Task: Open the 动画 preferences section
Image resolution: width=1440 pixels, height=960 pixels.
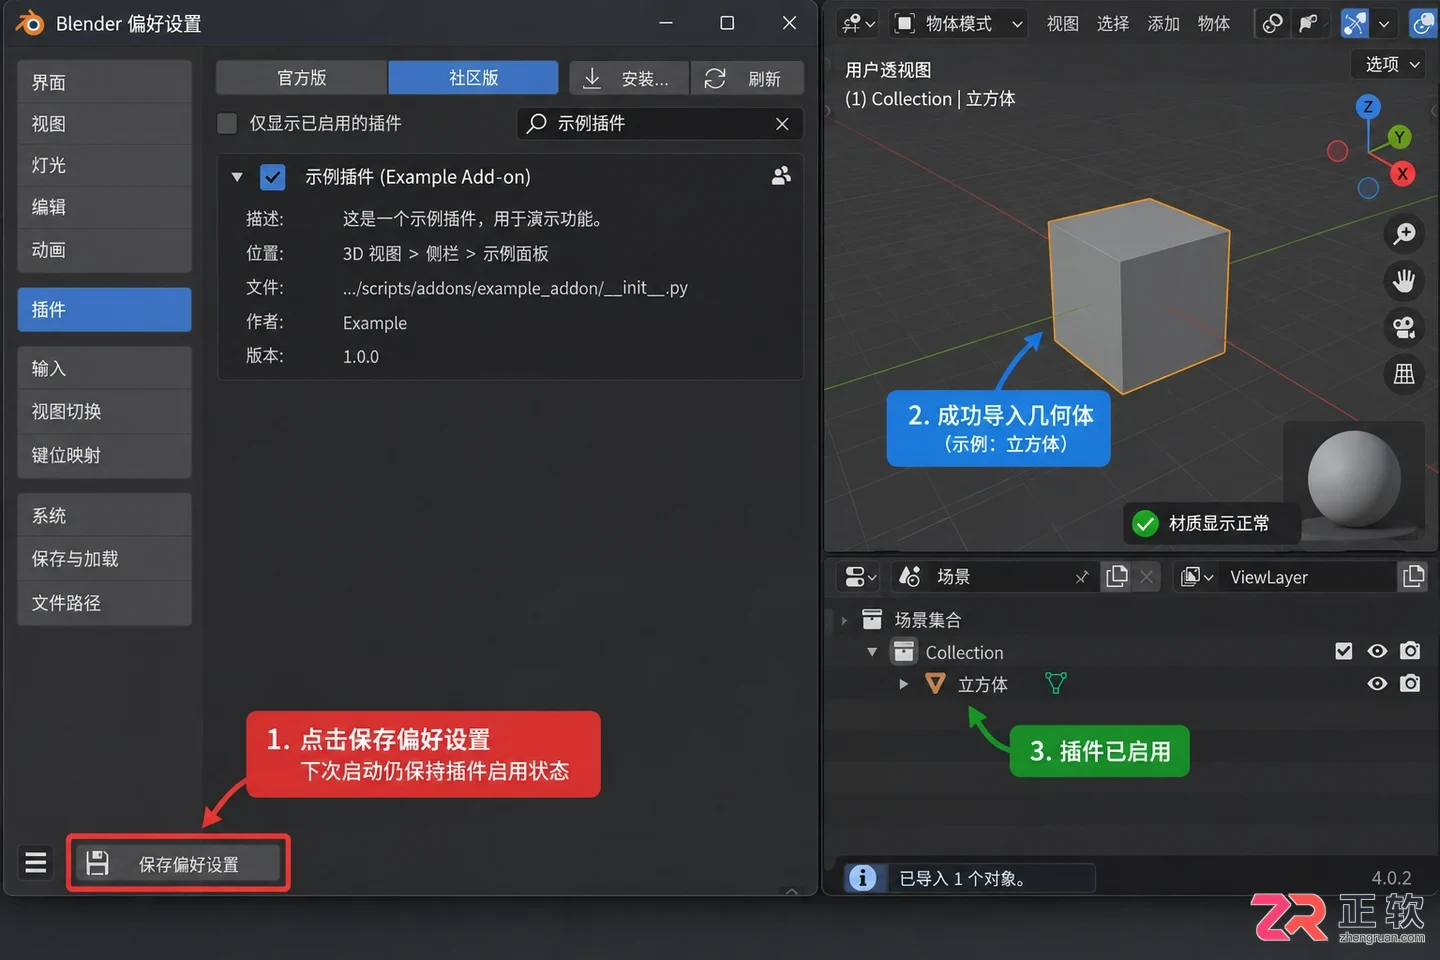Action: click(104, 250)
